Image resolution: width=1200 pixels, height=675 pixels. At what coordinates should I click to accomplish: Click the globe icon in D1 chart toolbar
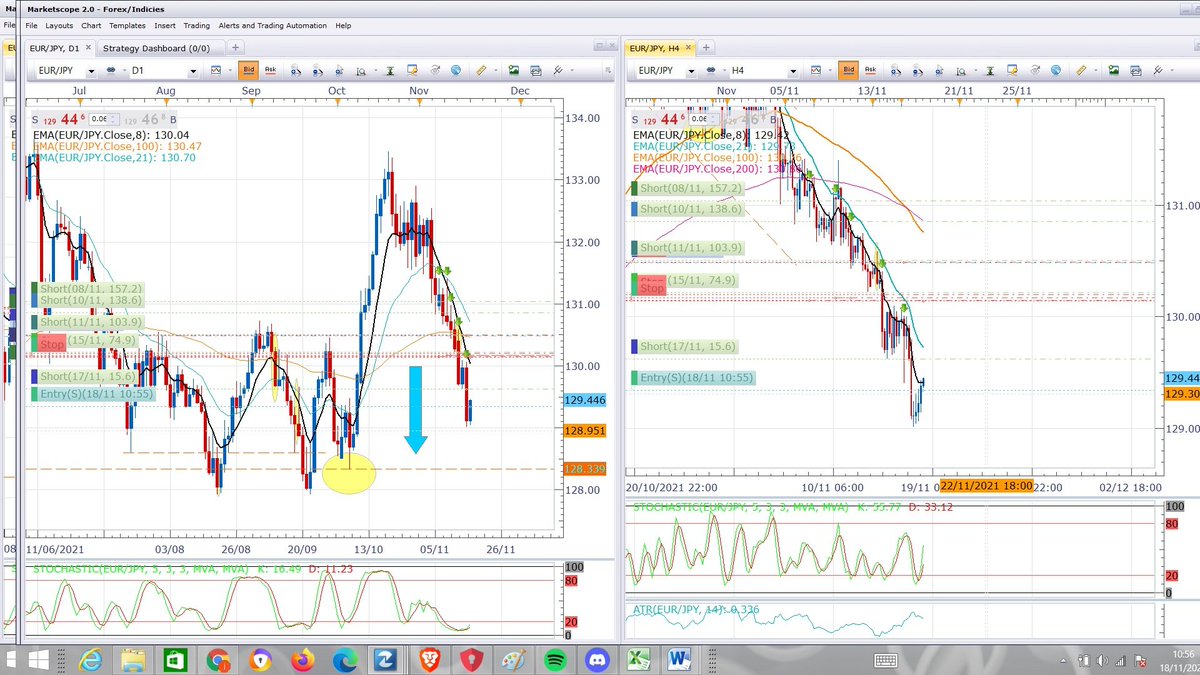click(455, 70)
